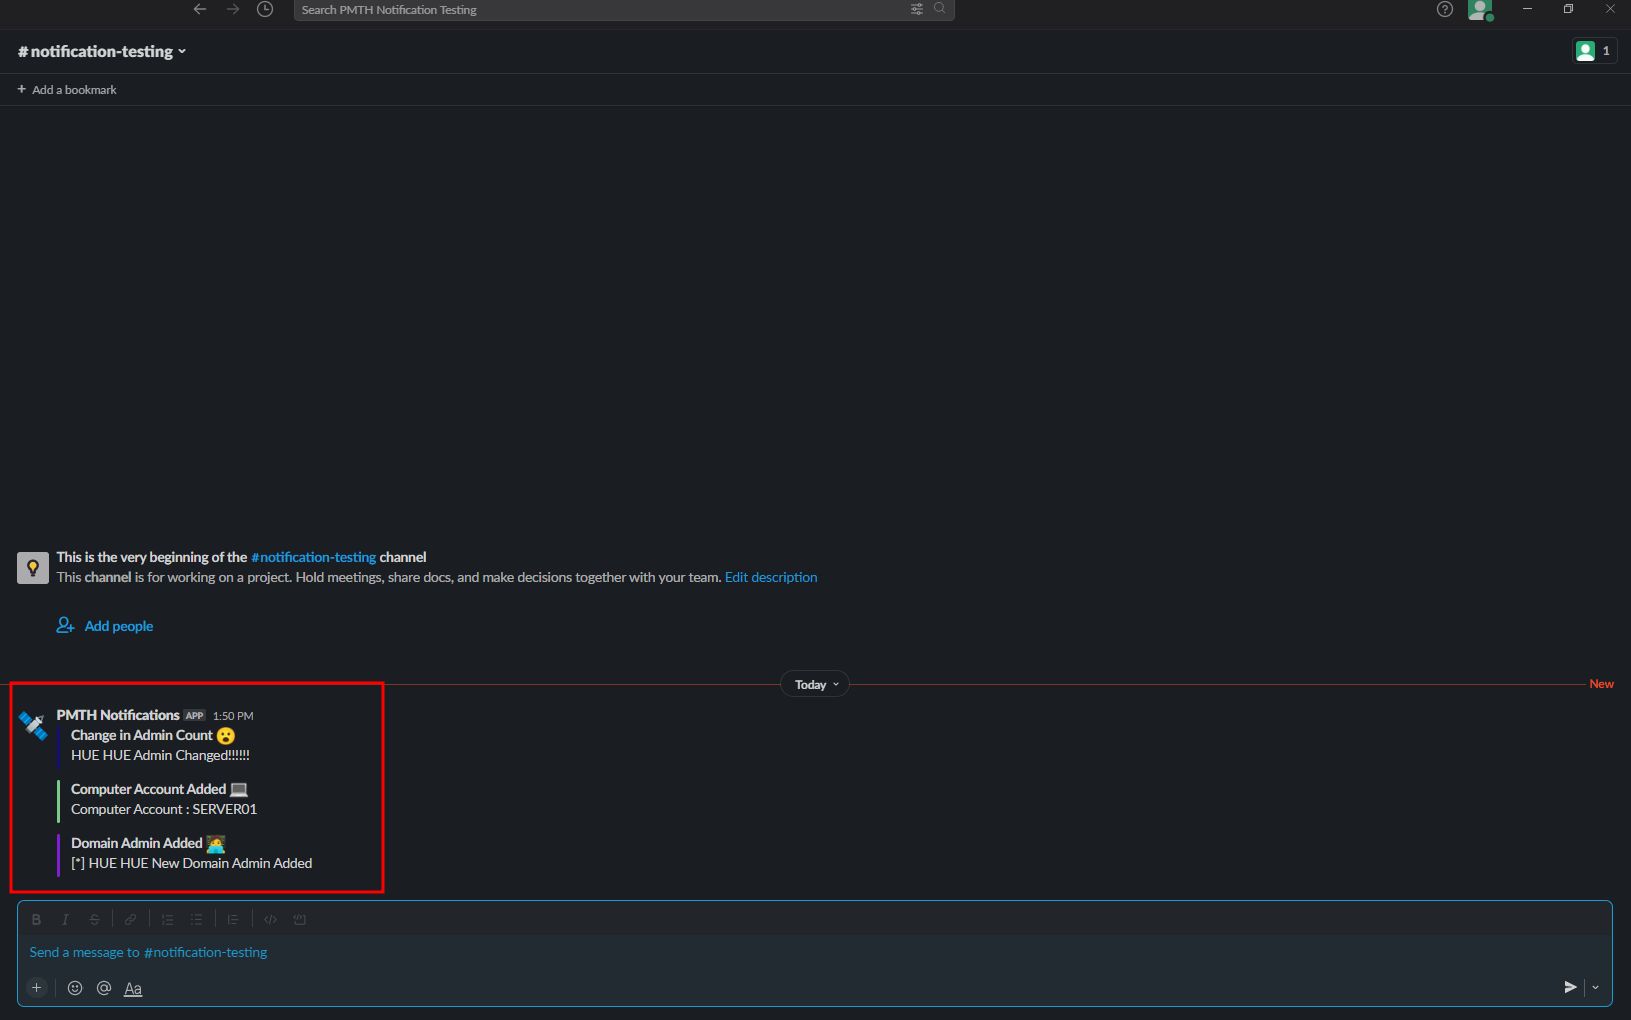The image size is (1631, 1020).
Task: Mention someone with the @ icon
Action: pyautogui.click(x=104, y=988)
